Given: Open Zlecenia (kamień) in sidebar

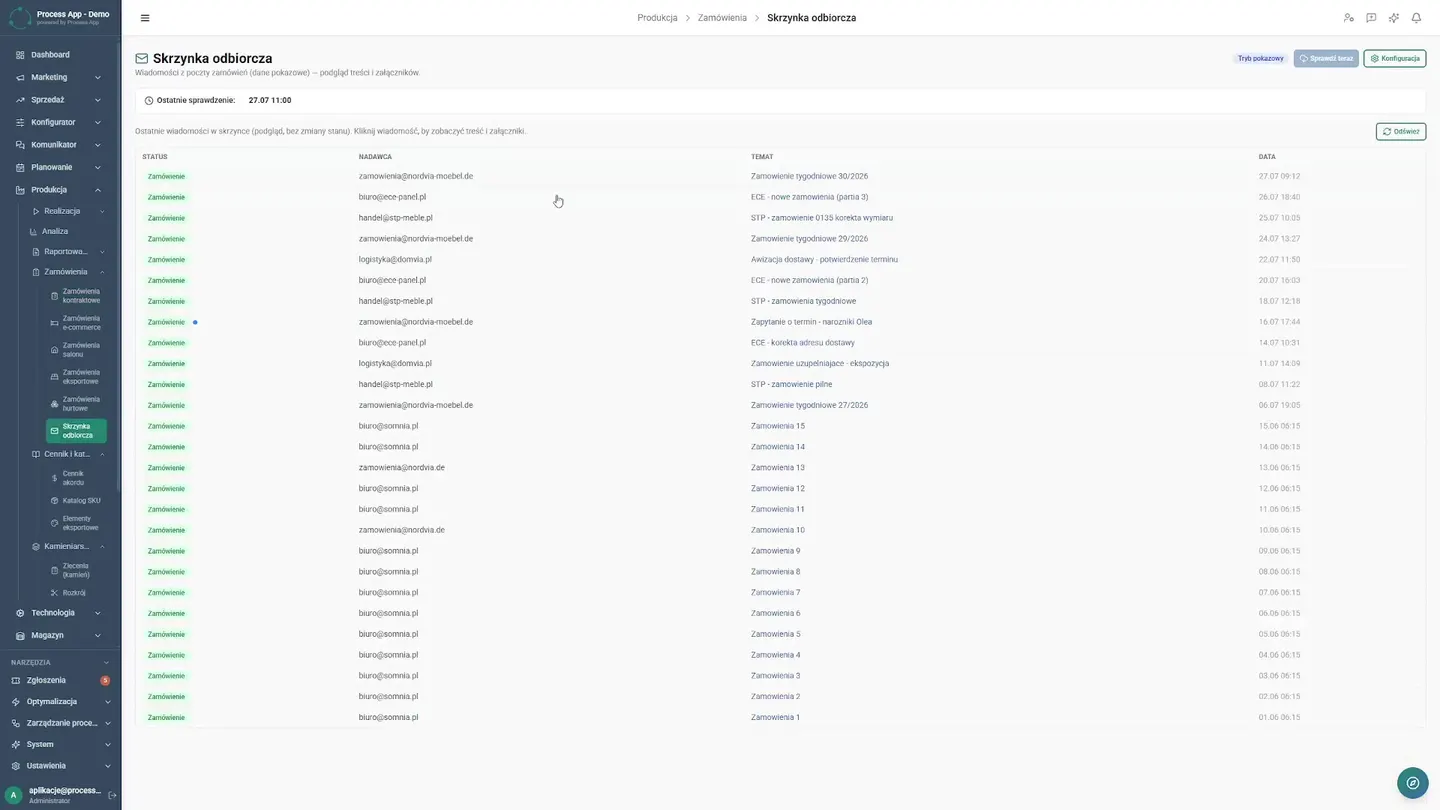Looking at the screenshot, I should pos(77,570).
